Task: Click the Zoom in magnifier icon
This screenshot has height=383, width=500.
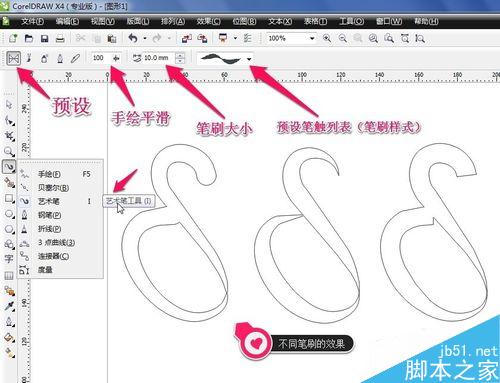Action: 327,38
